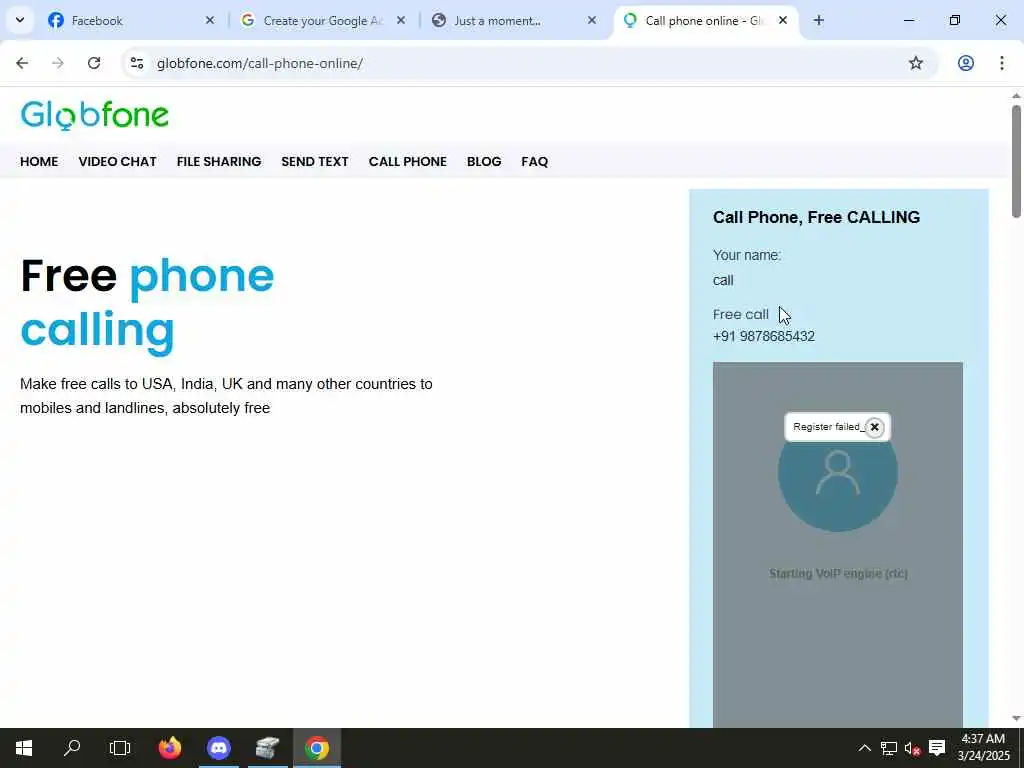Click the scrollbar down arrow
Viewport: 1024px width, 768px height.
[1016, 718]
